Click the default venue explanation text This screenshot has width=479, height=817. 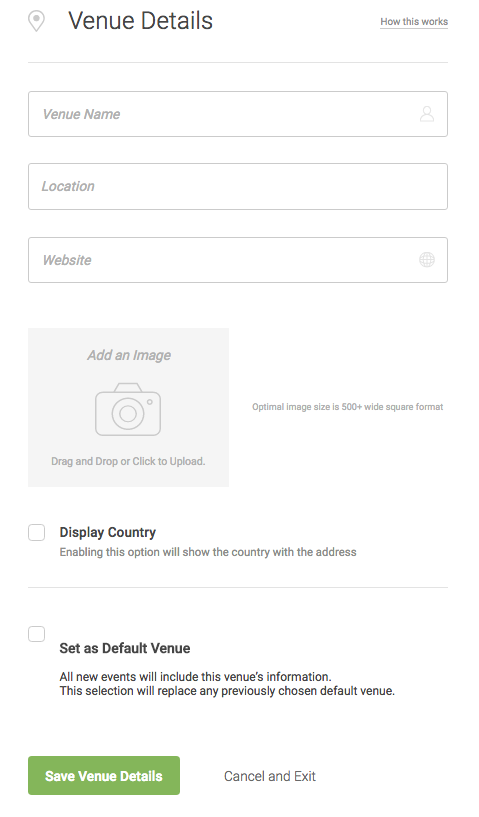point(227,684)
